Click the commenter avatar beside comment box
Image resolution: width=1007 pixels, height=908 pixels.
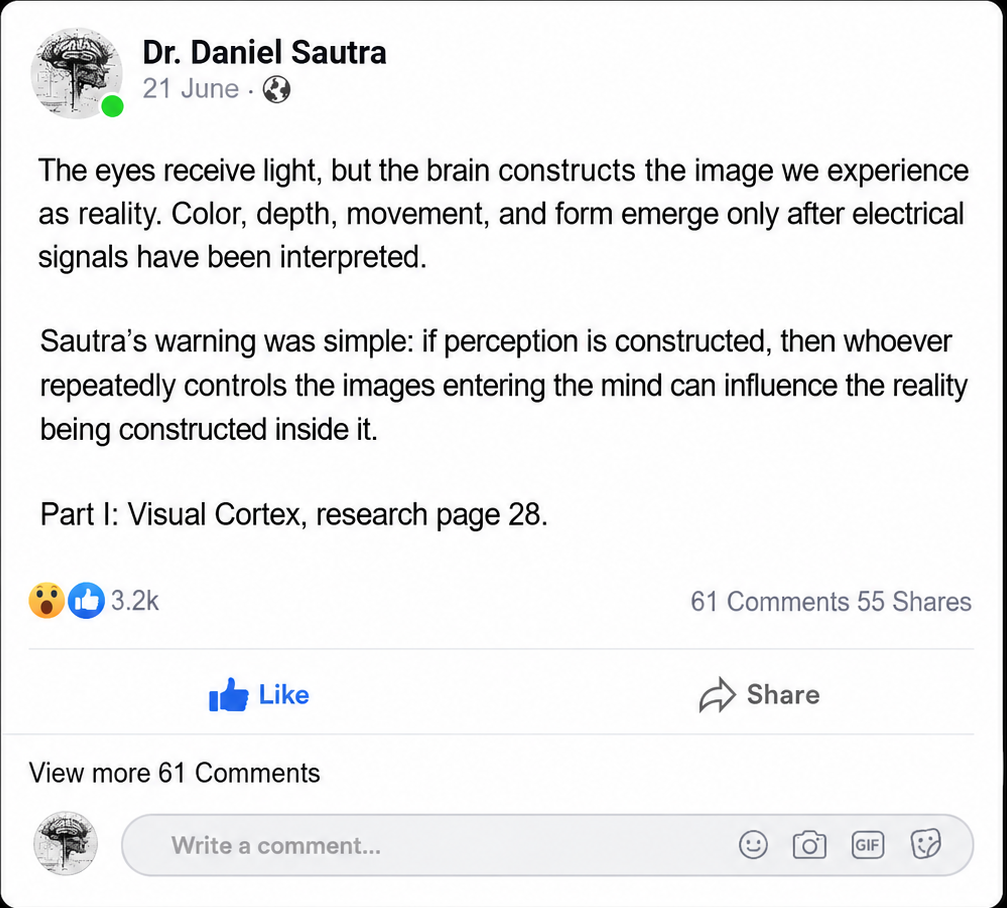[x=66, y=843]
